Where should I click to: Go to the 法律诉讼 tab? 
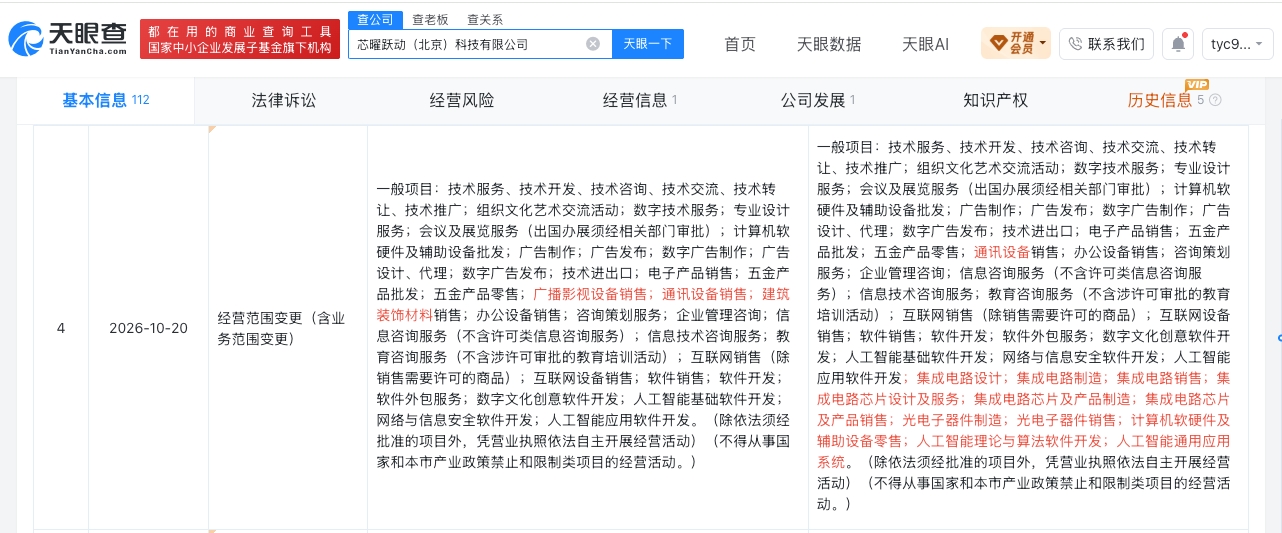click(284, 100)
